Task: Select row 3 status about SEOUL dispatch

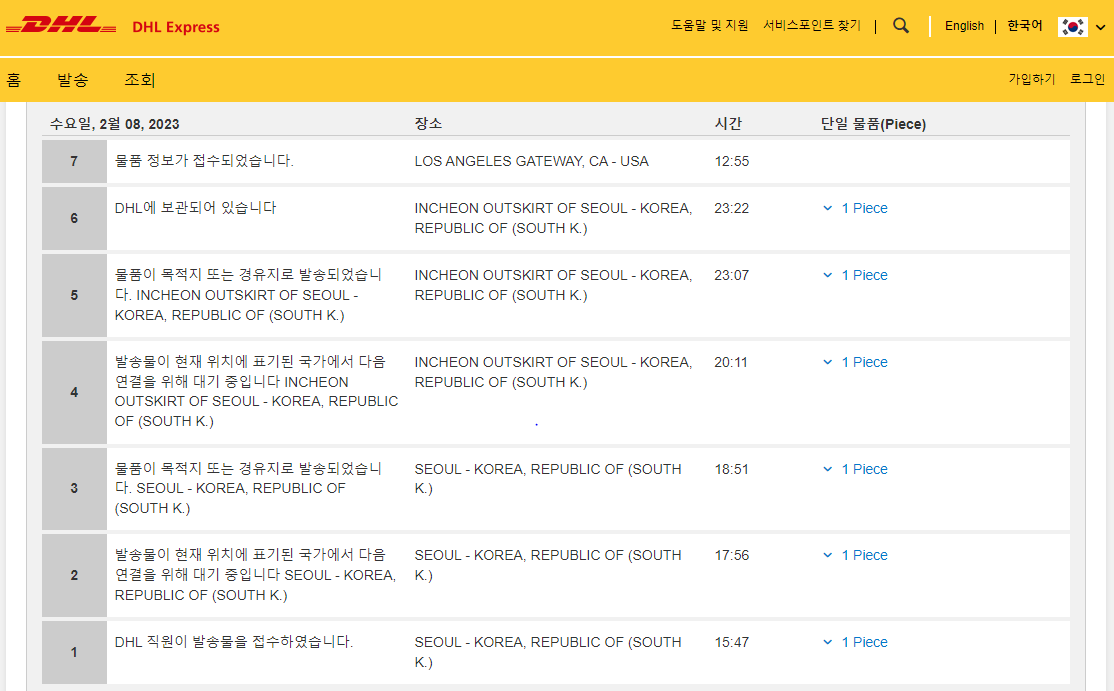Action: [x=249, y=489]
